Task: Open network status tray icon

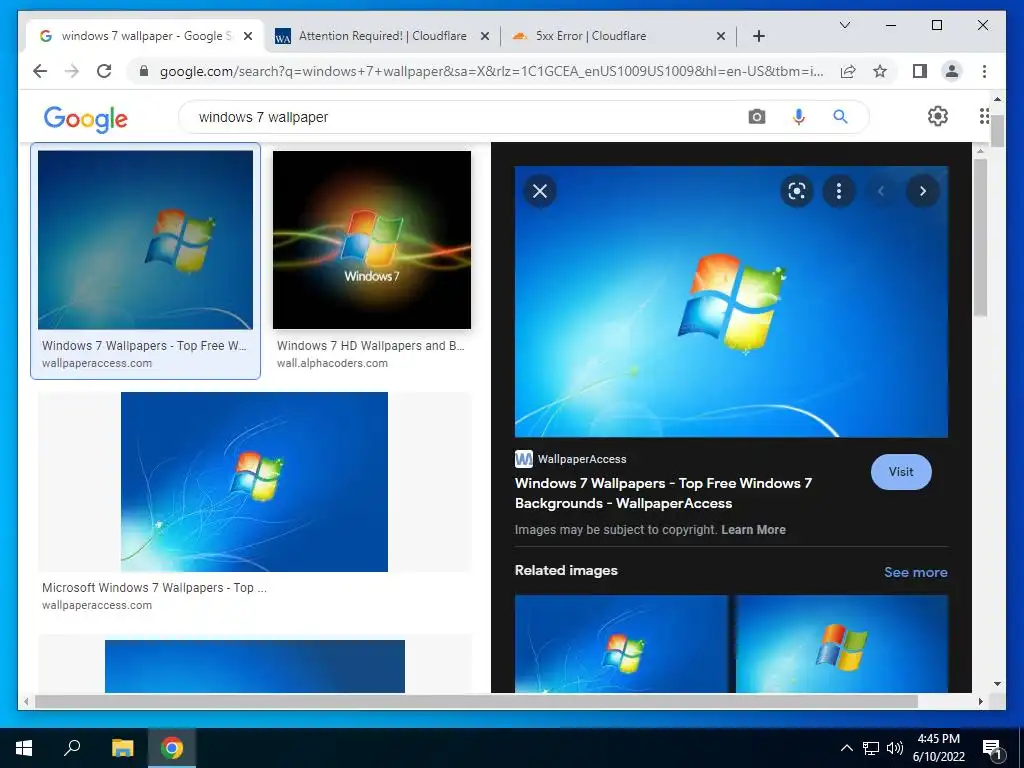Action: (x=871, y=748)
